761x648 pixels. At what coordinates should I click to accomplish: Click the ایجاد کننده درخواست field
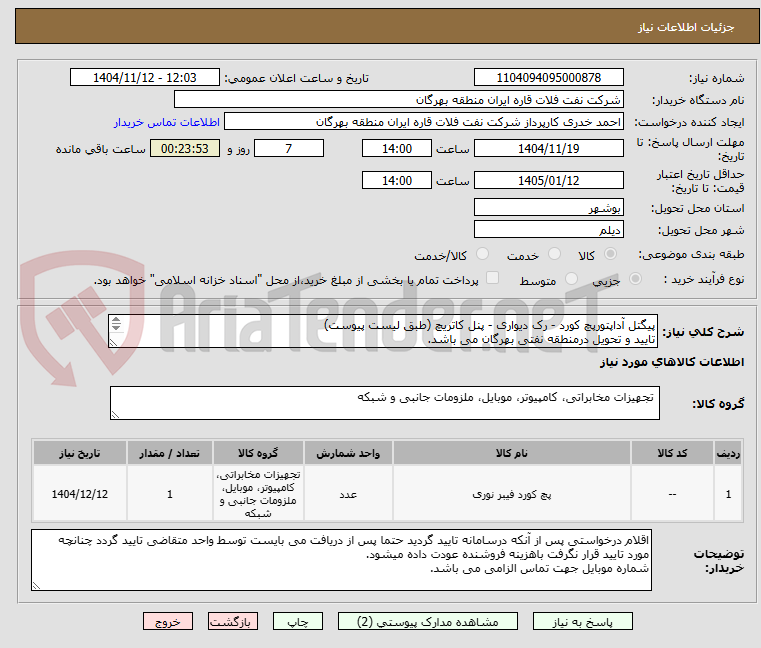click(x=424, y=122)
